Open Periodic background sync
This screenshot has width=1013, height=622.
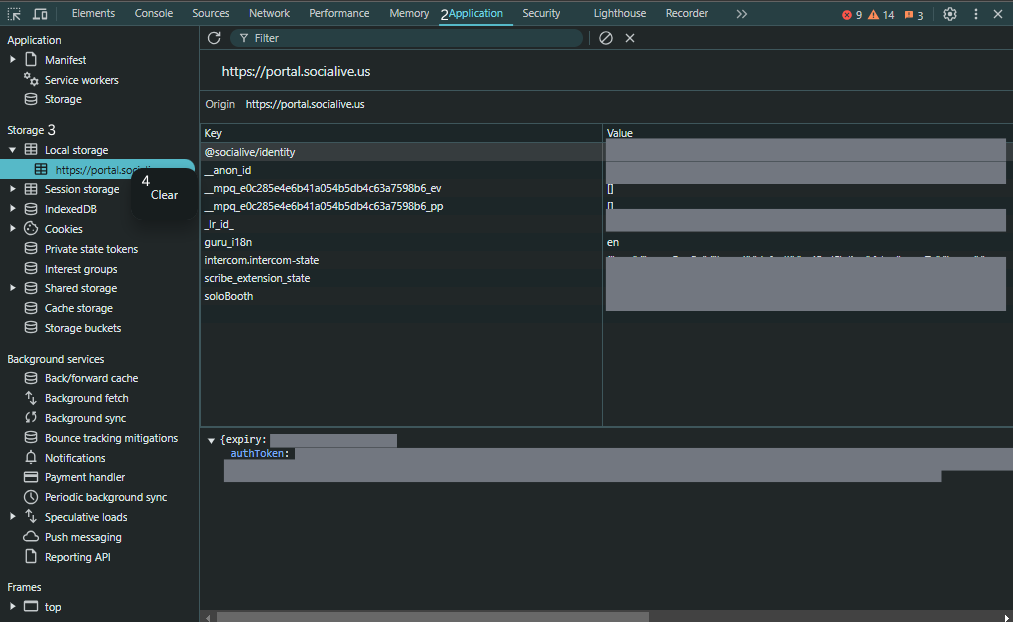coord(106,497)
